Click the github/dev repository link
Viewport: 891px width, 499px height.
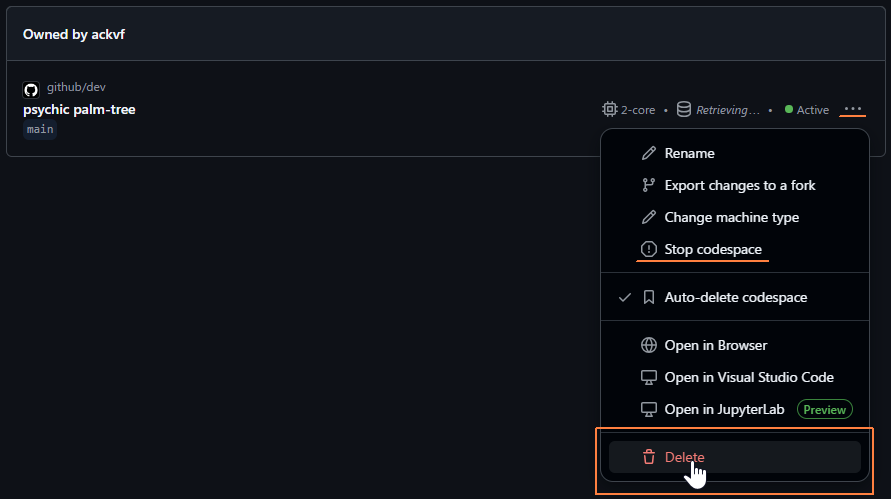tap(76, 88)
